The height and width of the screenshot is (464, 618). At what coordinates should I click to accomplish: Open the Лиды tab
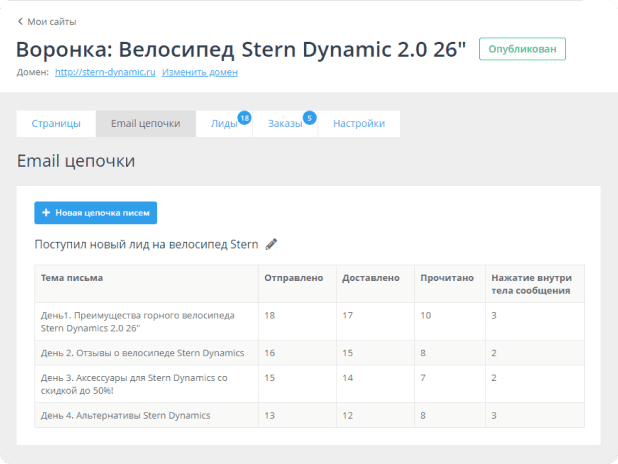224,124
